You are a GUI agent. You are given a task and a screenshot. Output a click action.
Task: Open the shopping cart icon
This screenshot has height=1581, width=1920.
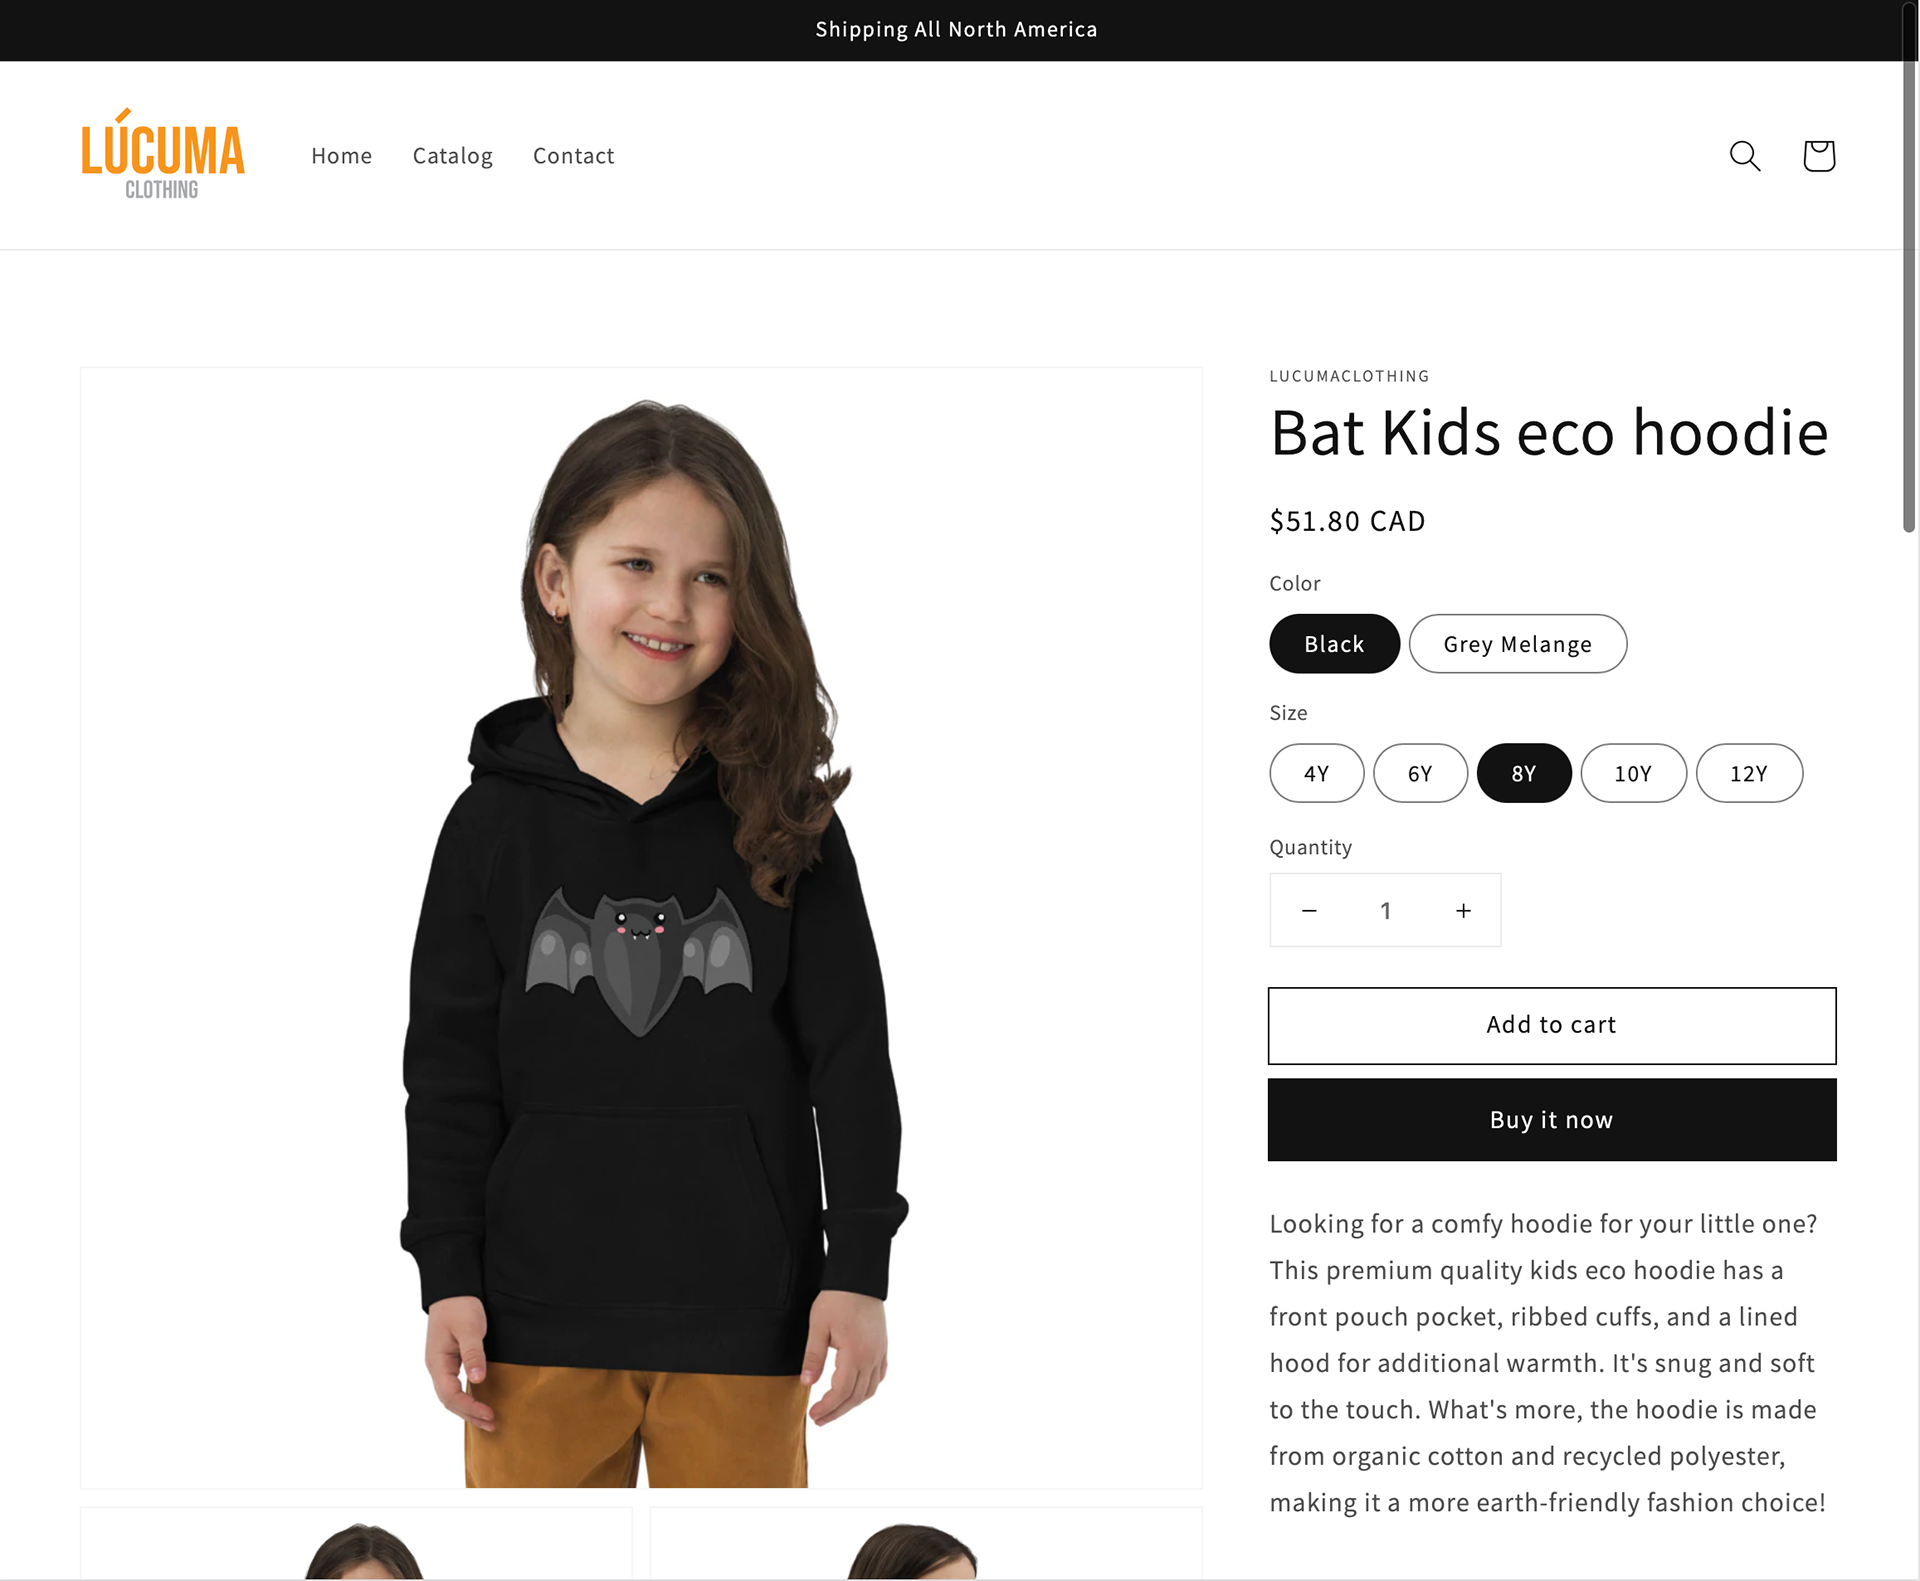pyautogui.click(x=1818, y=156)
